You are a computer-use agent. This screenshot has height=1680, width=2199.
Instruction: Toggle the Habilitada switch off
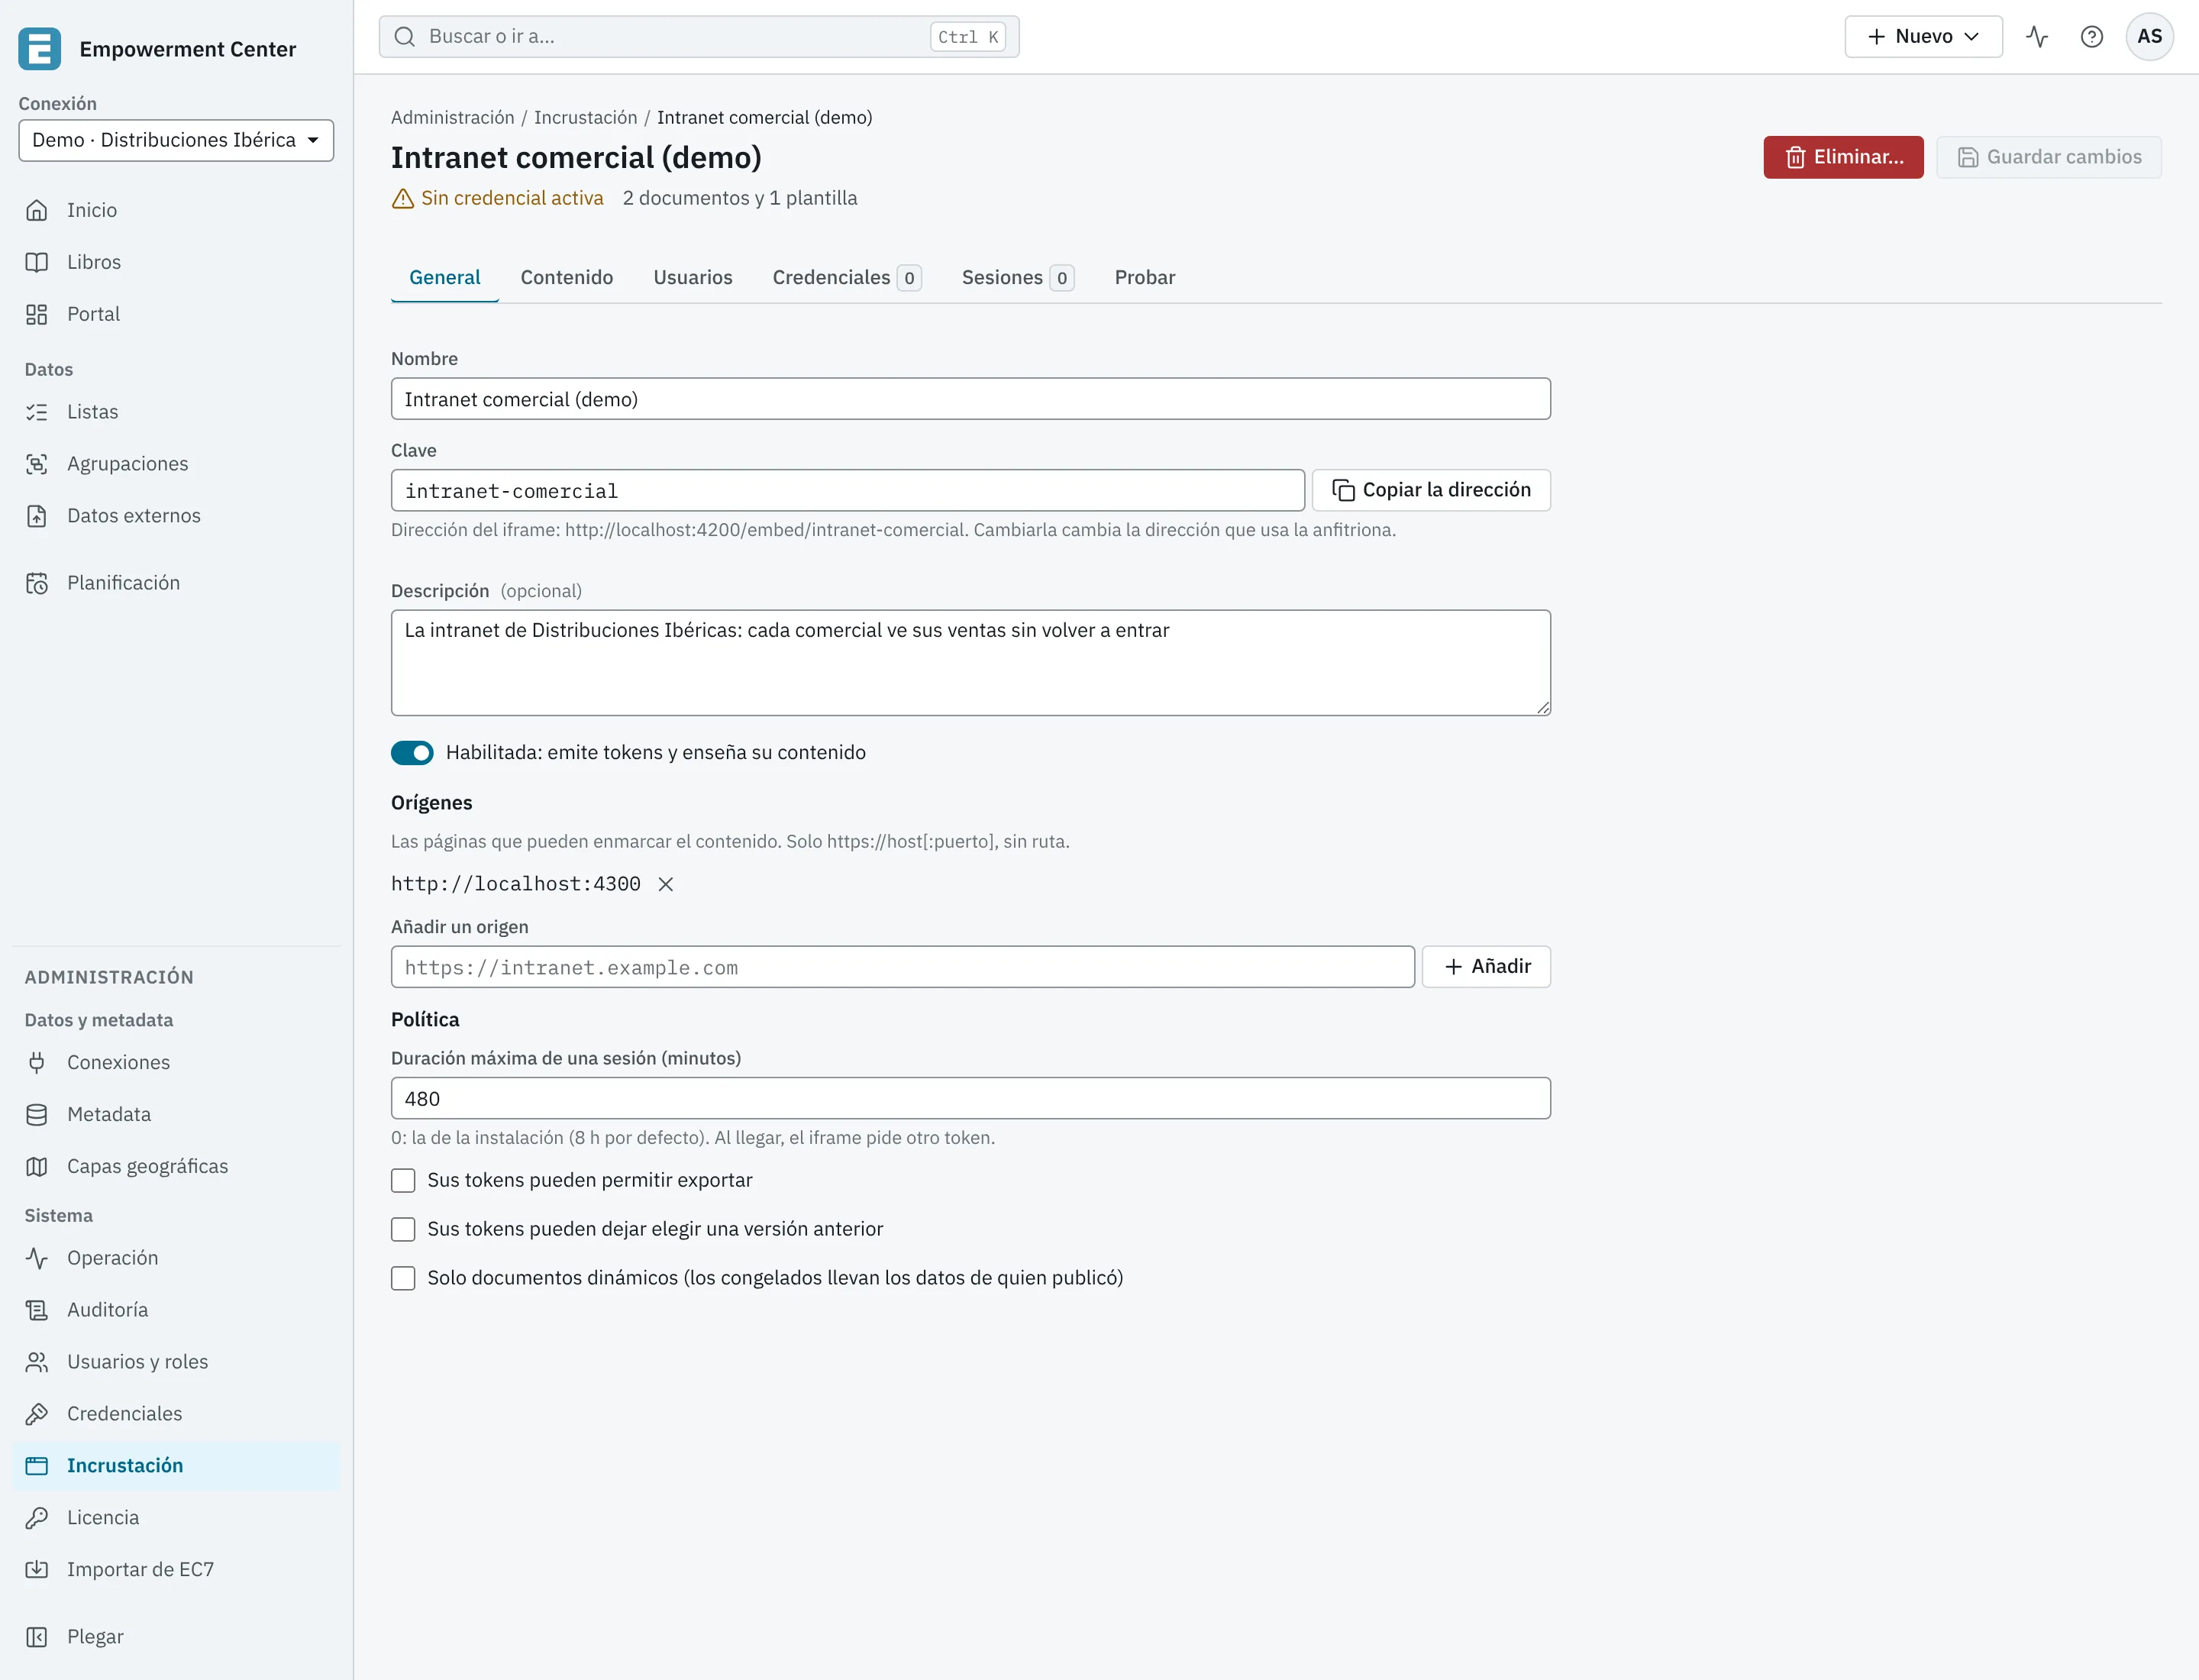(412, 753)
